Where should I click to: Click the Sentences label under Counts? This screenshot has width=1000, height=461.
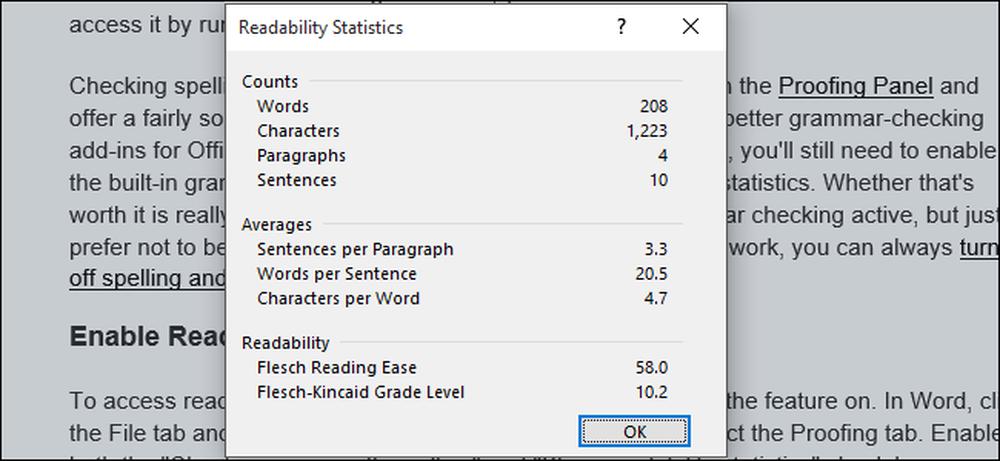point(296,181)
